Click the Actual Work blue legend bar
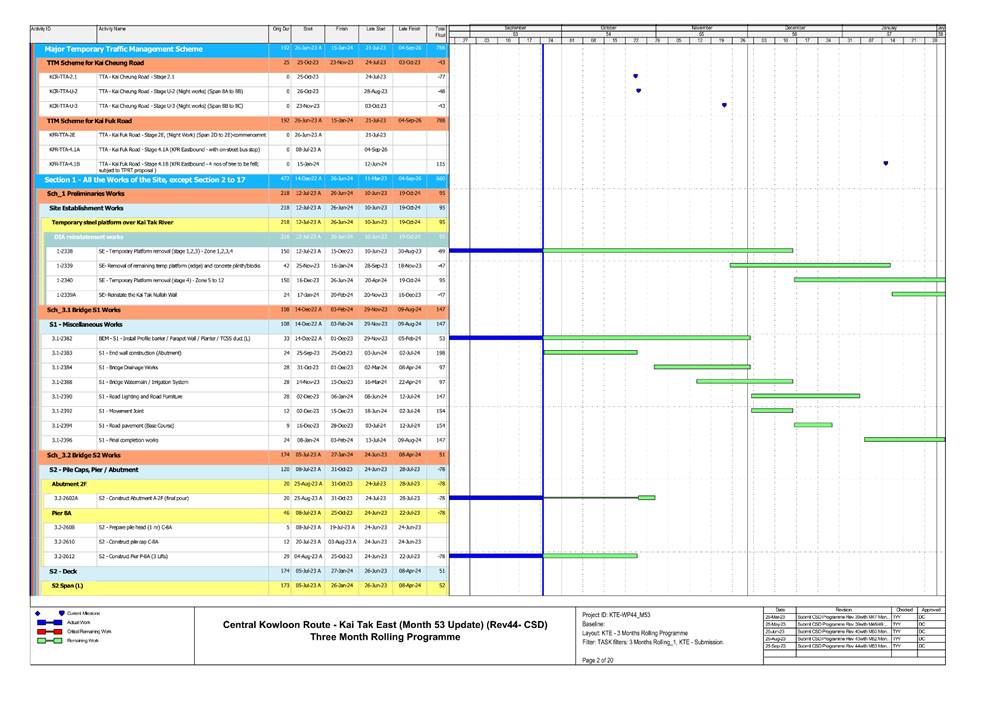The image size is (1002, 708). [x=49, y=622]
